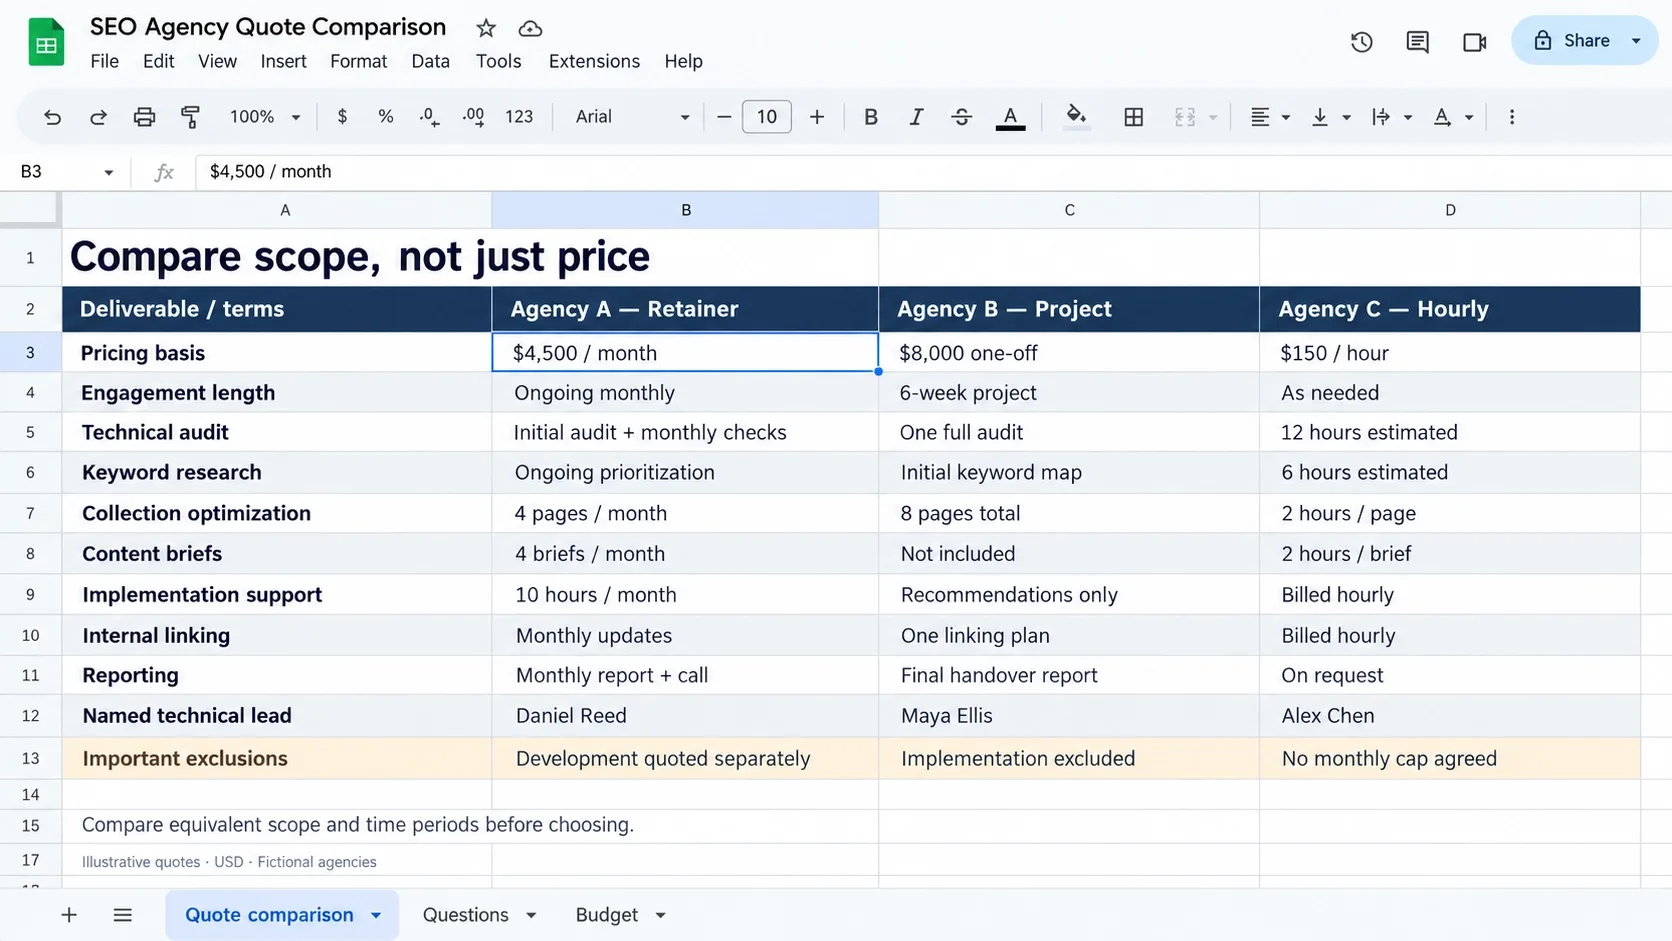Increase font size with plus button
Image resolution: width=1672 pixels, height=941 pixels.
coord(817,117)
